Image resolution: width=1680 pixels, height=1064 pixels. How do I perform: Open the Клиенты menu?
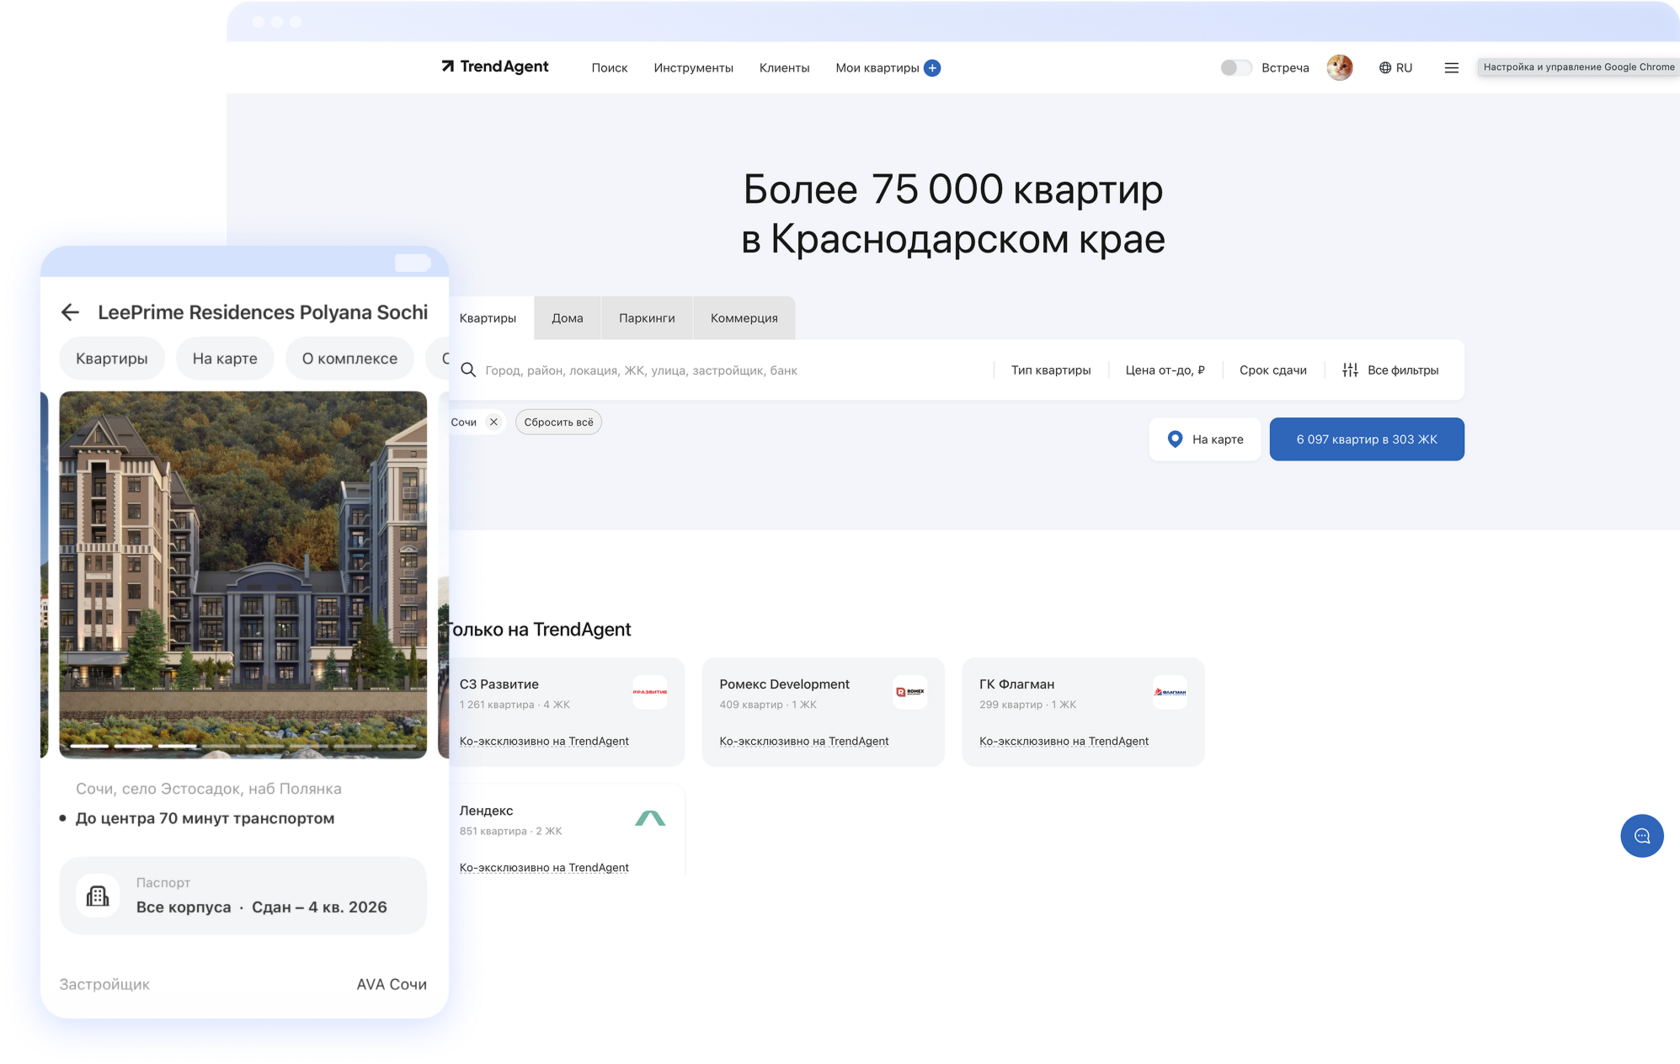pyautogui.click(x=784, y=68)
